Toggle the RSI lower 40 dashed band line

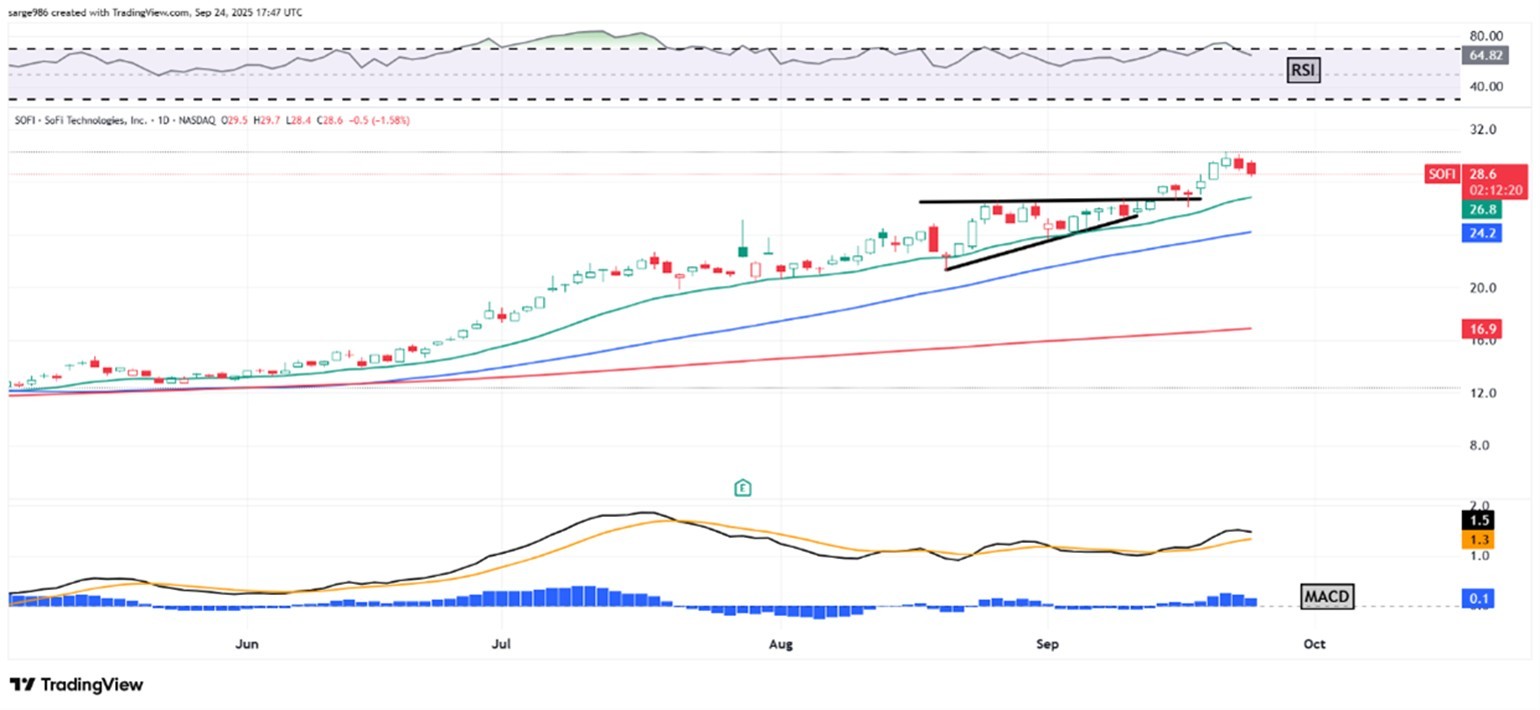(700, 99)
